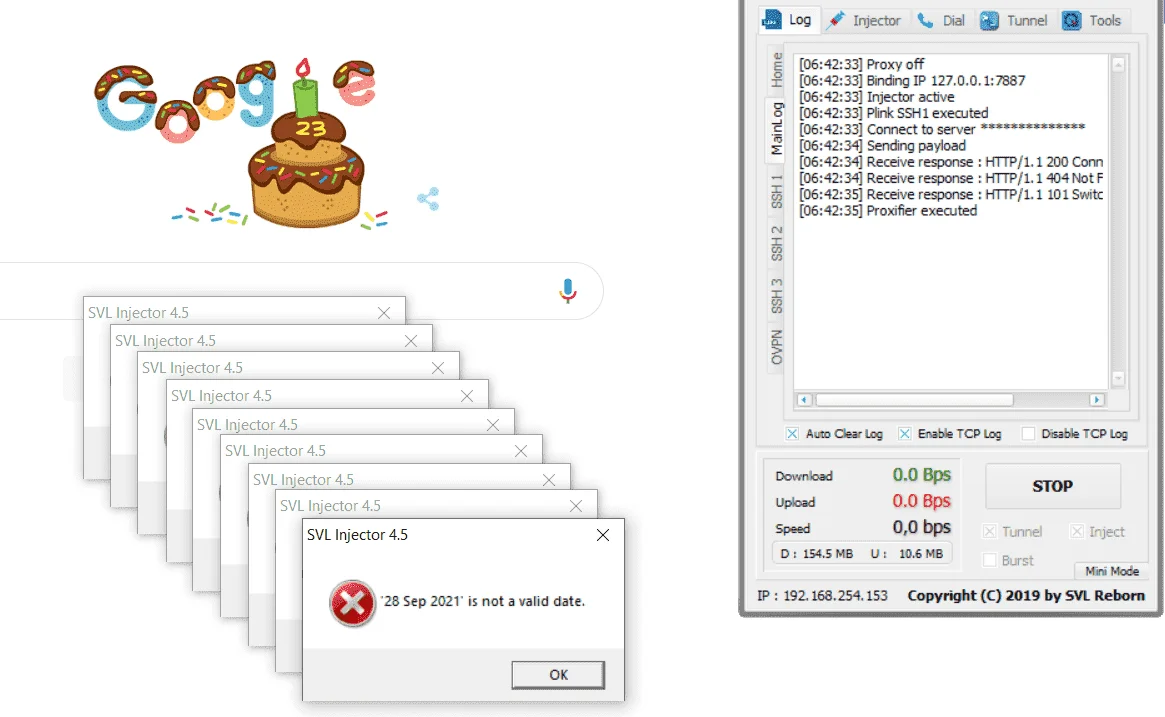Click the Tools tab icon

tap(1071, 21)
